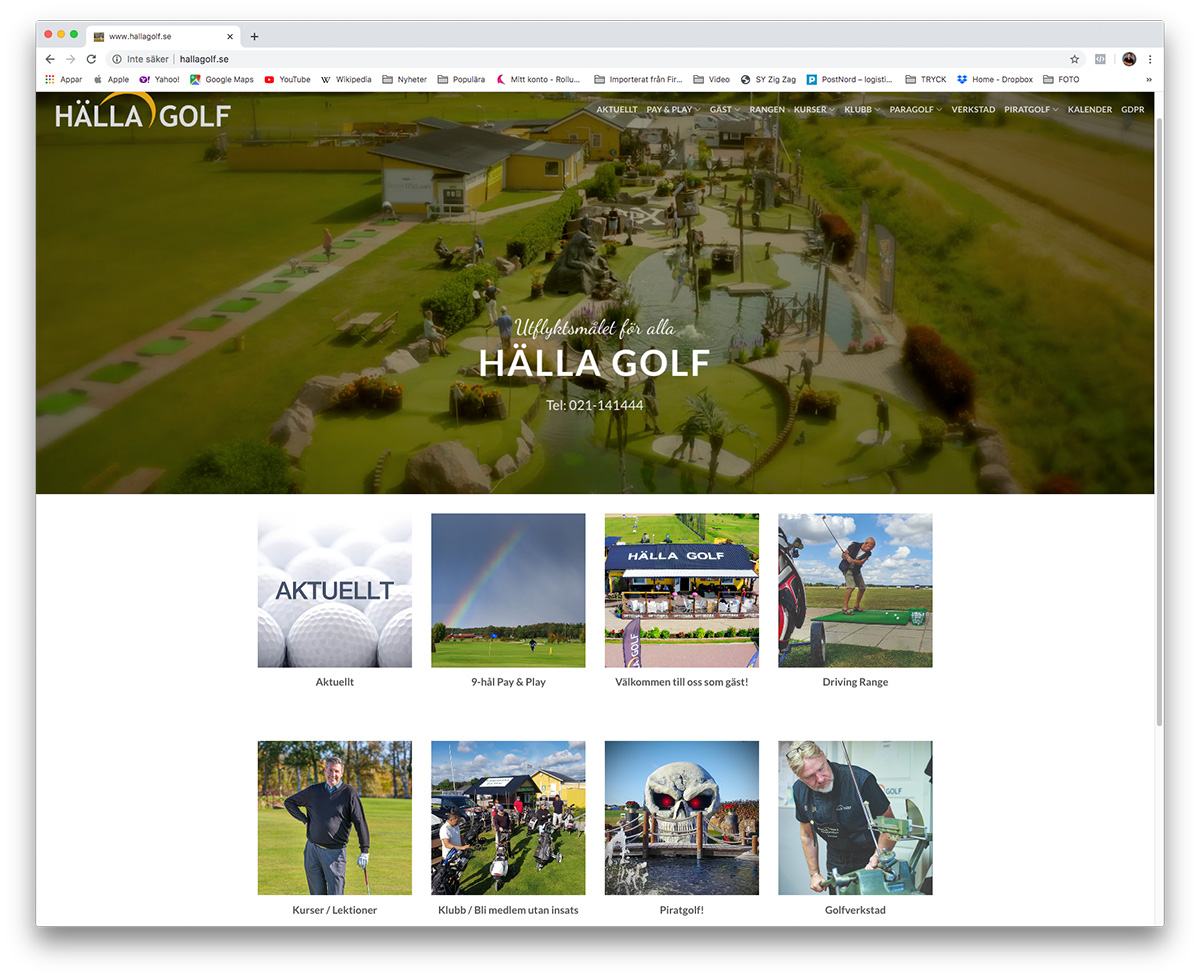Open the Piratgolf skull thumbnail
The image size is (1200, 978).
coord(682,817)
